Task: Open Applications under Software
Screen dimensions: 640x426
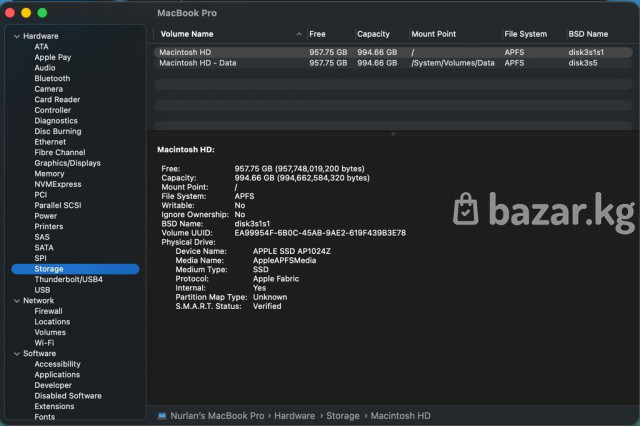Action: click(57, 375)
